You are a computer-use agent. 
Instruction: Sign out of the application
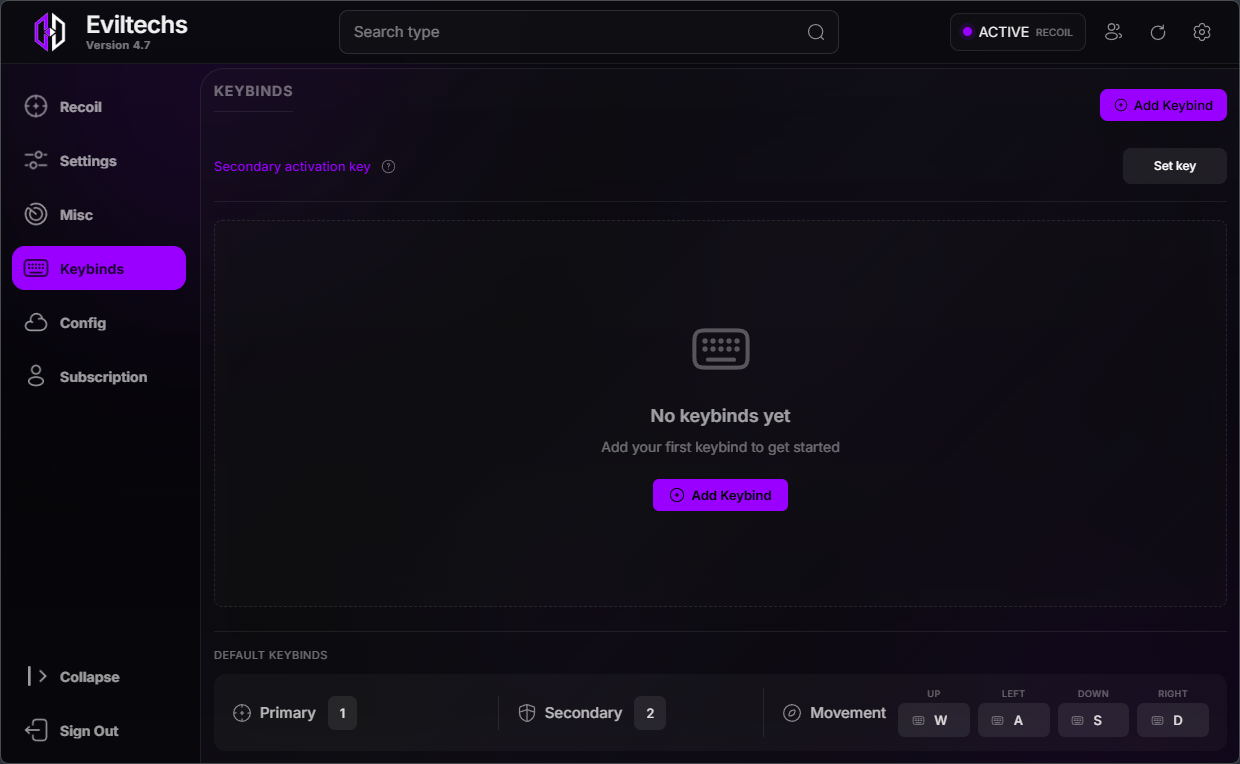[99, 731]
